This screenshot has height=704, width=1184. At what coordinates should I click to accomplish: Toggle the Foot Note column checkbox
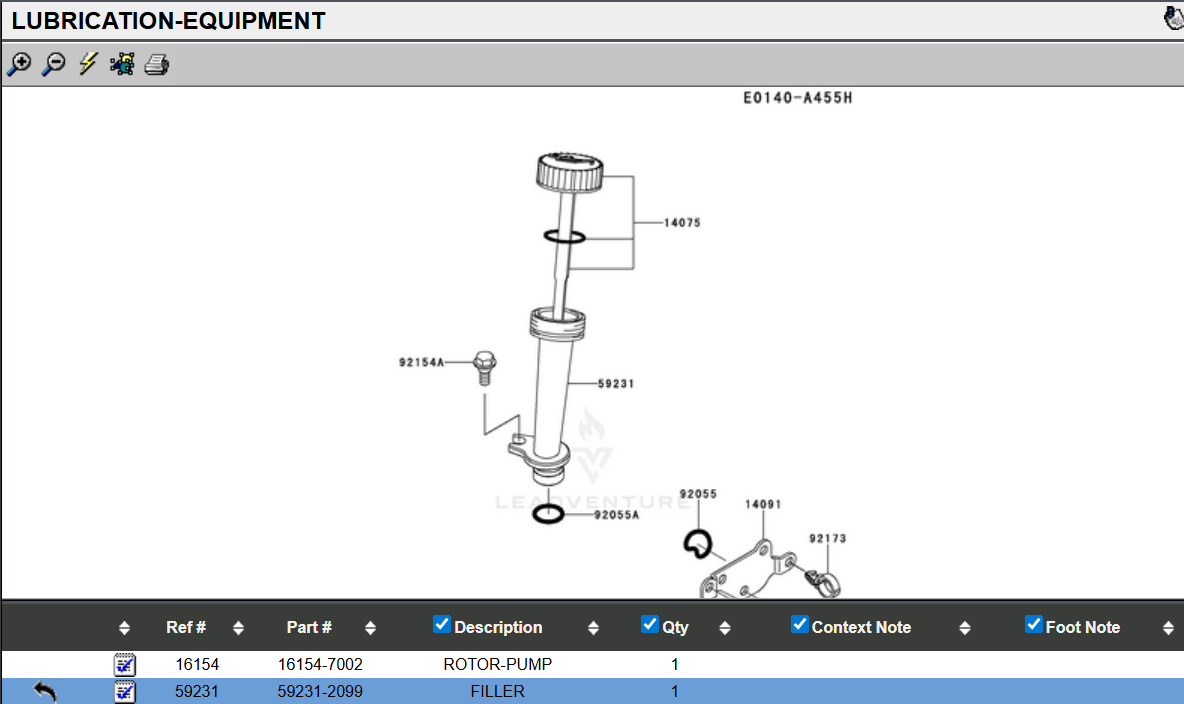[x=1034, y=625]
